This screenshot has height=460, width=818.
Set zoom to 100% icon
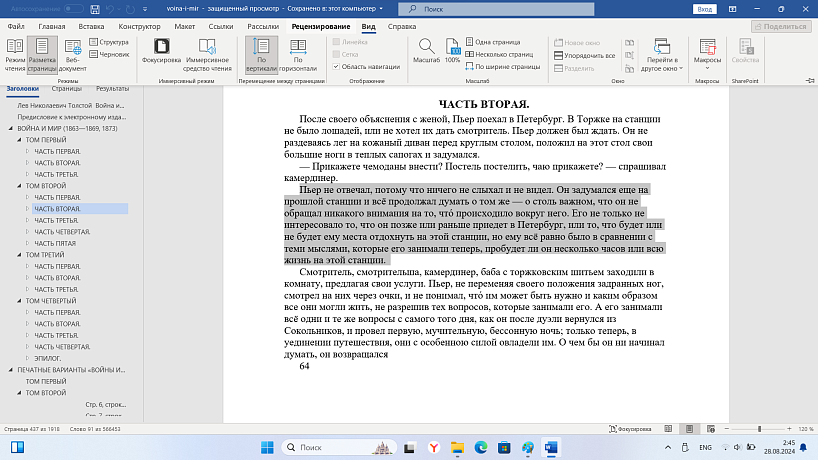click(452, 51)
